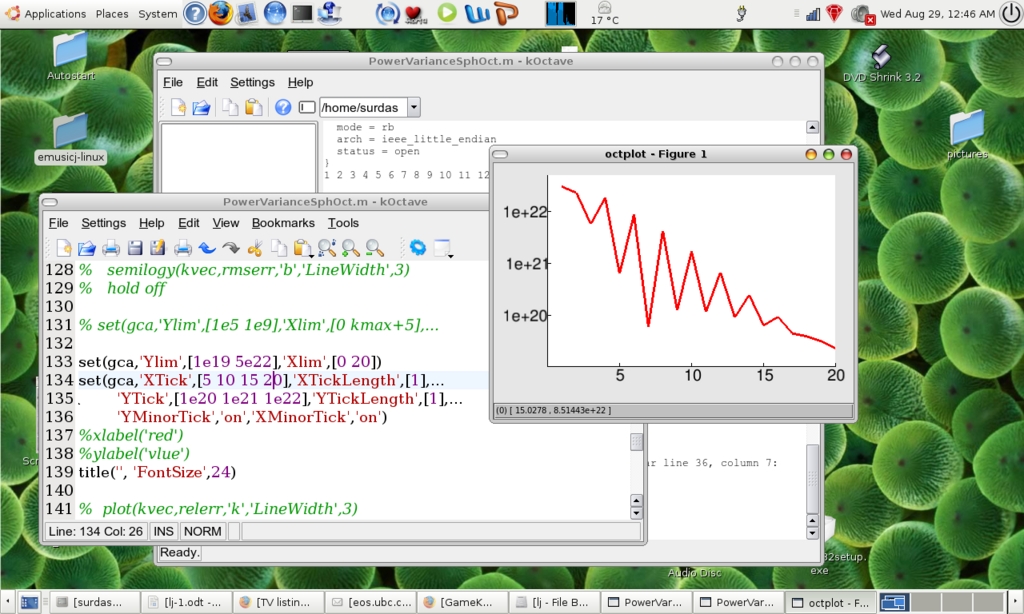Launch Firefox from the top panel
The image size is (1024, 614).
(x=221, y=13)
